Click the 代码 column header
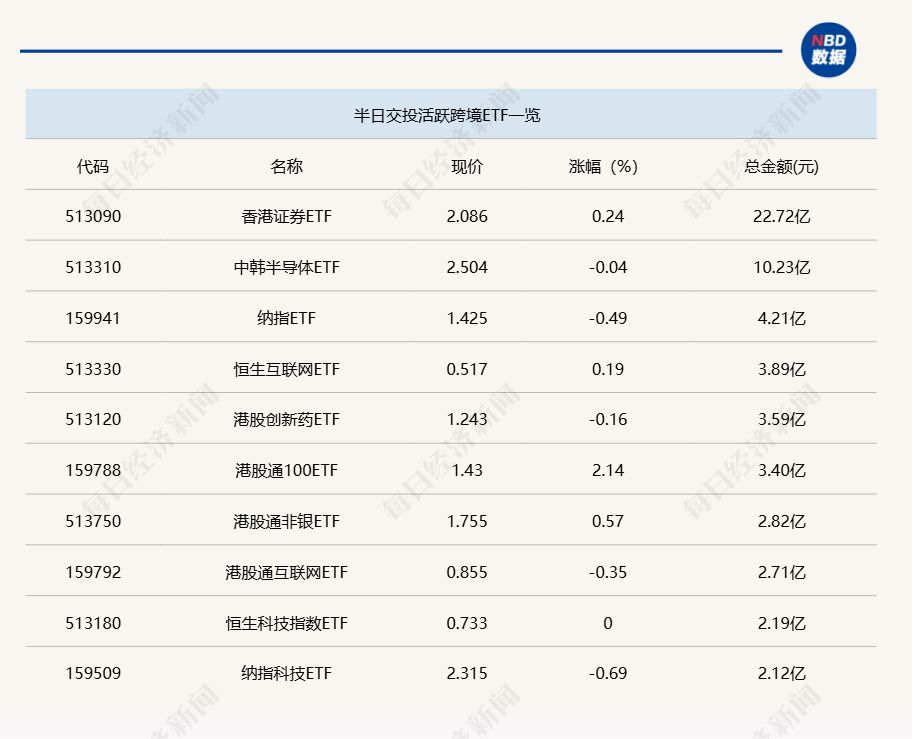This screenshot has height=739, width=912. [x=93, y=167]
